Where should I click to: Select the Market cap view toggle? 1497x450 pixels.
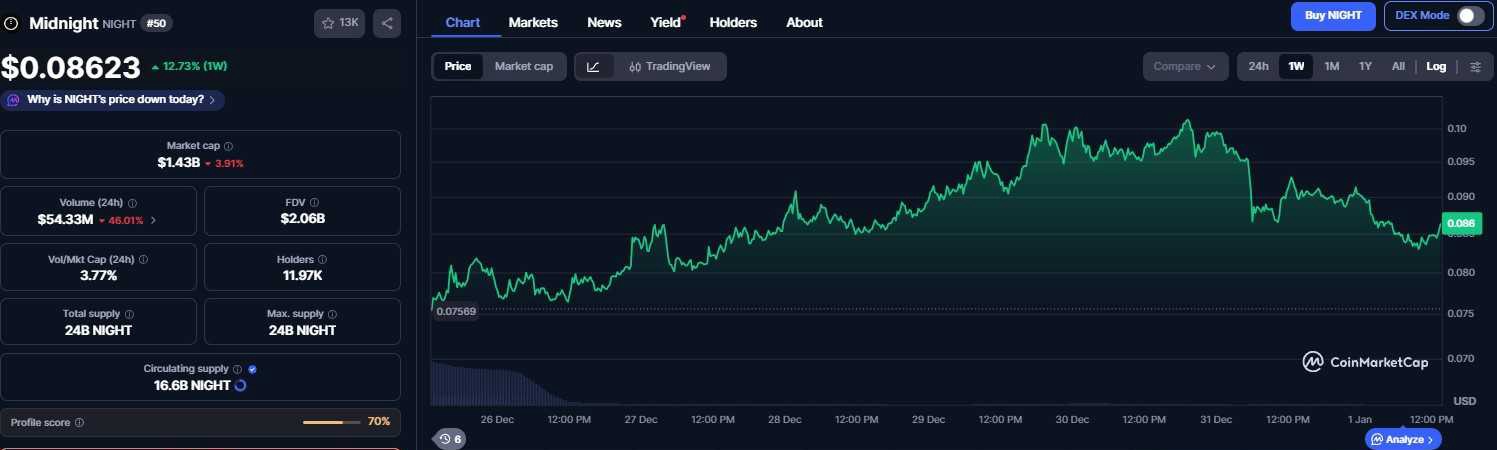coord(524,66)
